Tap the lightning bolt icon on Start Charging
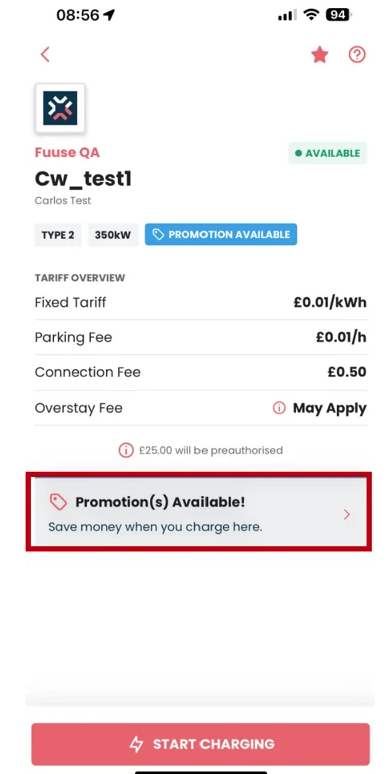The image size is (392, 774). [x=136, y=744]
